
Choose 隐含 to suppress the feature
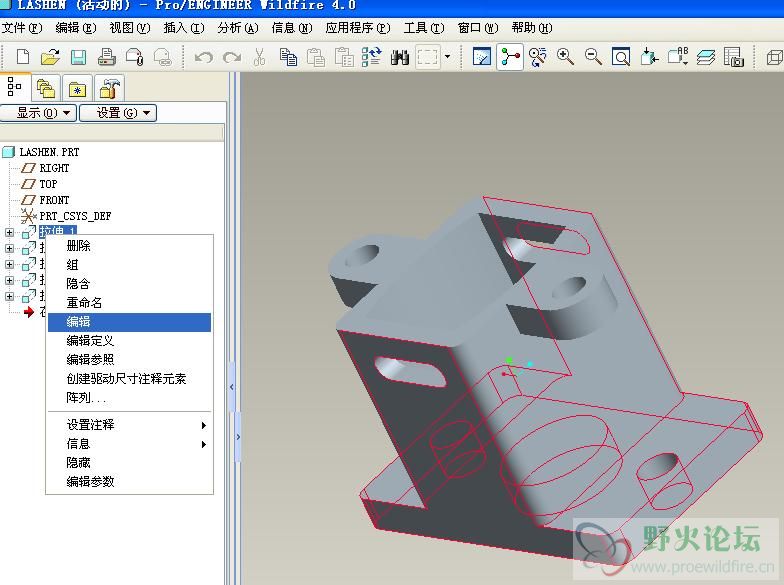(130, 284)
